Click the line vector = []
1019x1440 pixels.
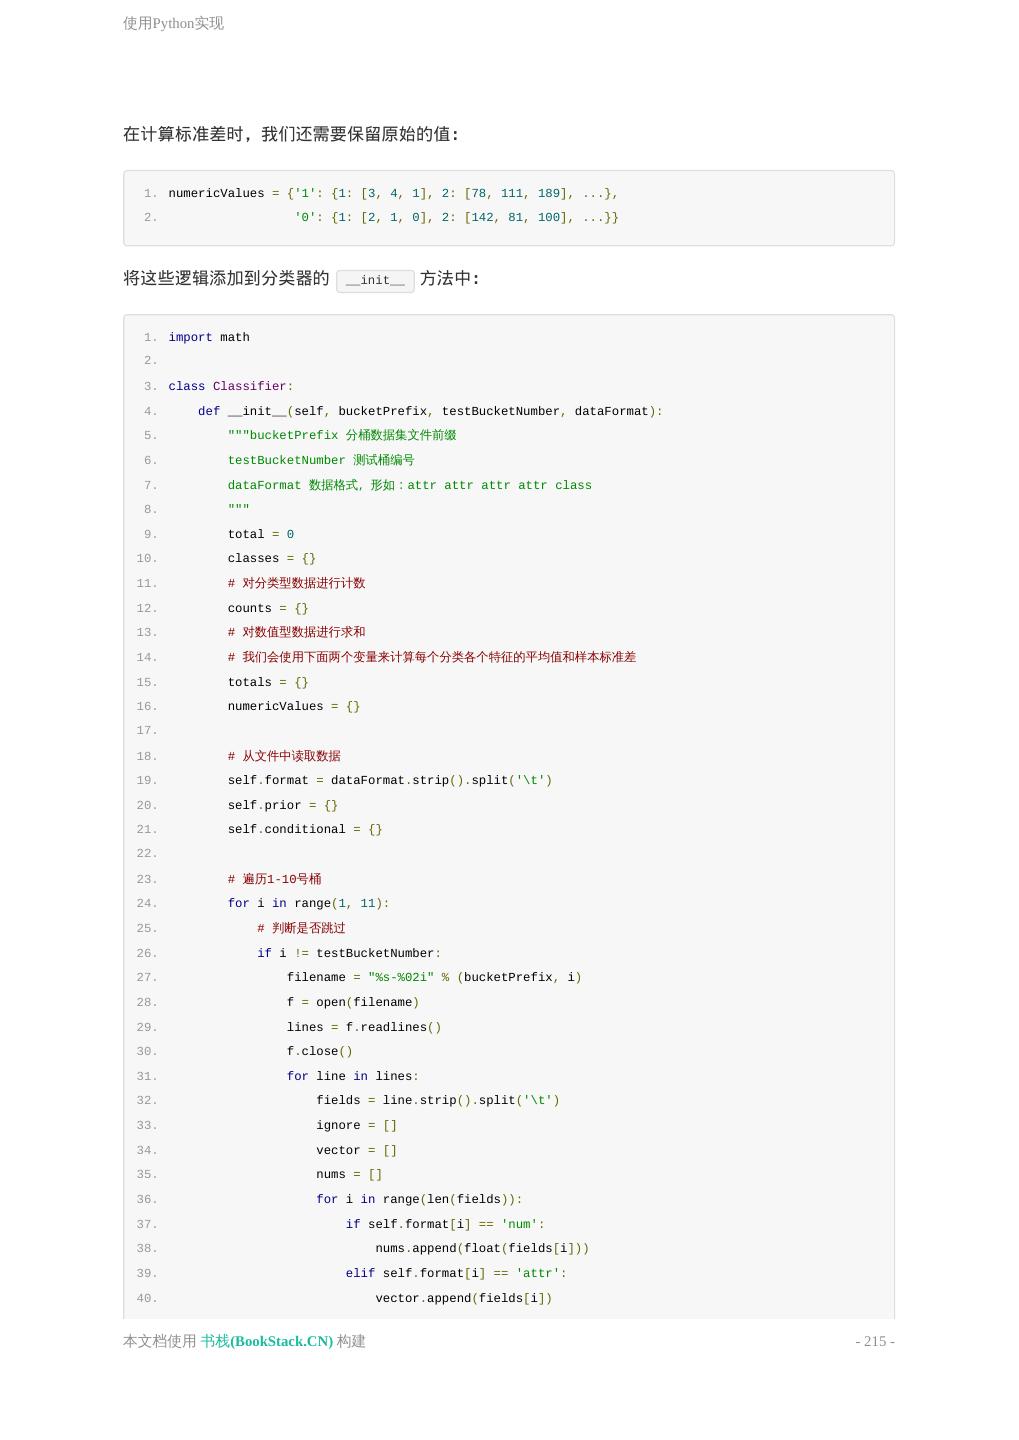pyautogui.click(x=357, y=1150)
